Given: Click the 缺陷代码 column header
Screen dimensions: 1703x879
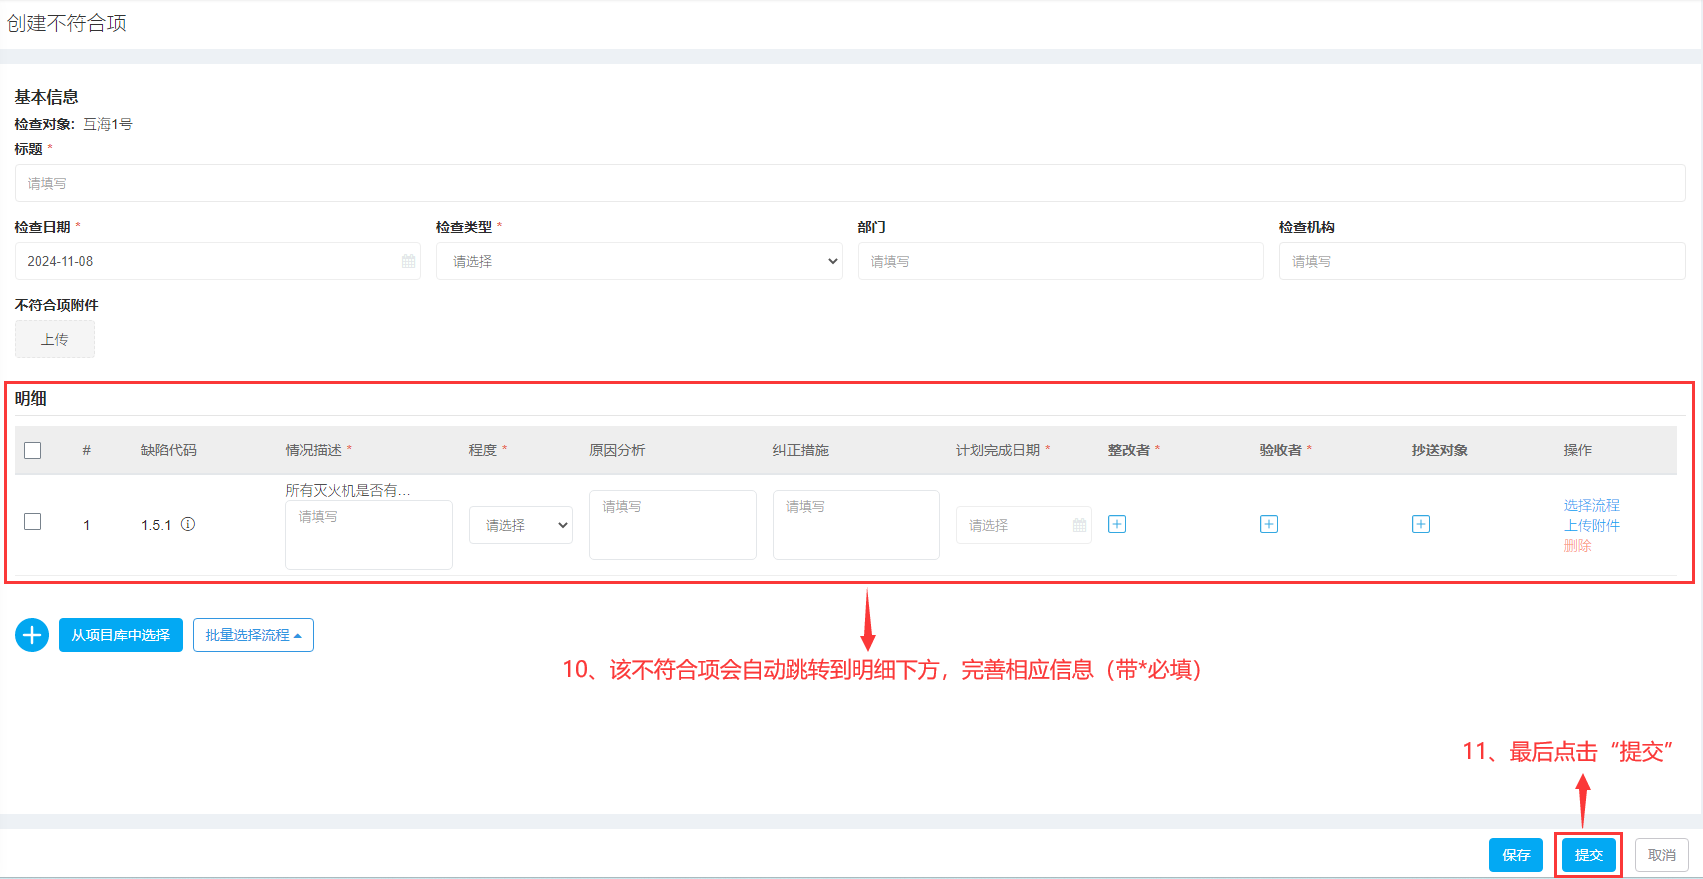Looking at the screenshot, I should coord(169,450).
